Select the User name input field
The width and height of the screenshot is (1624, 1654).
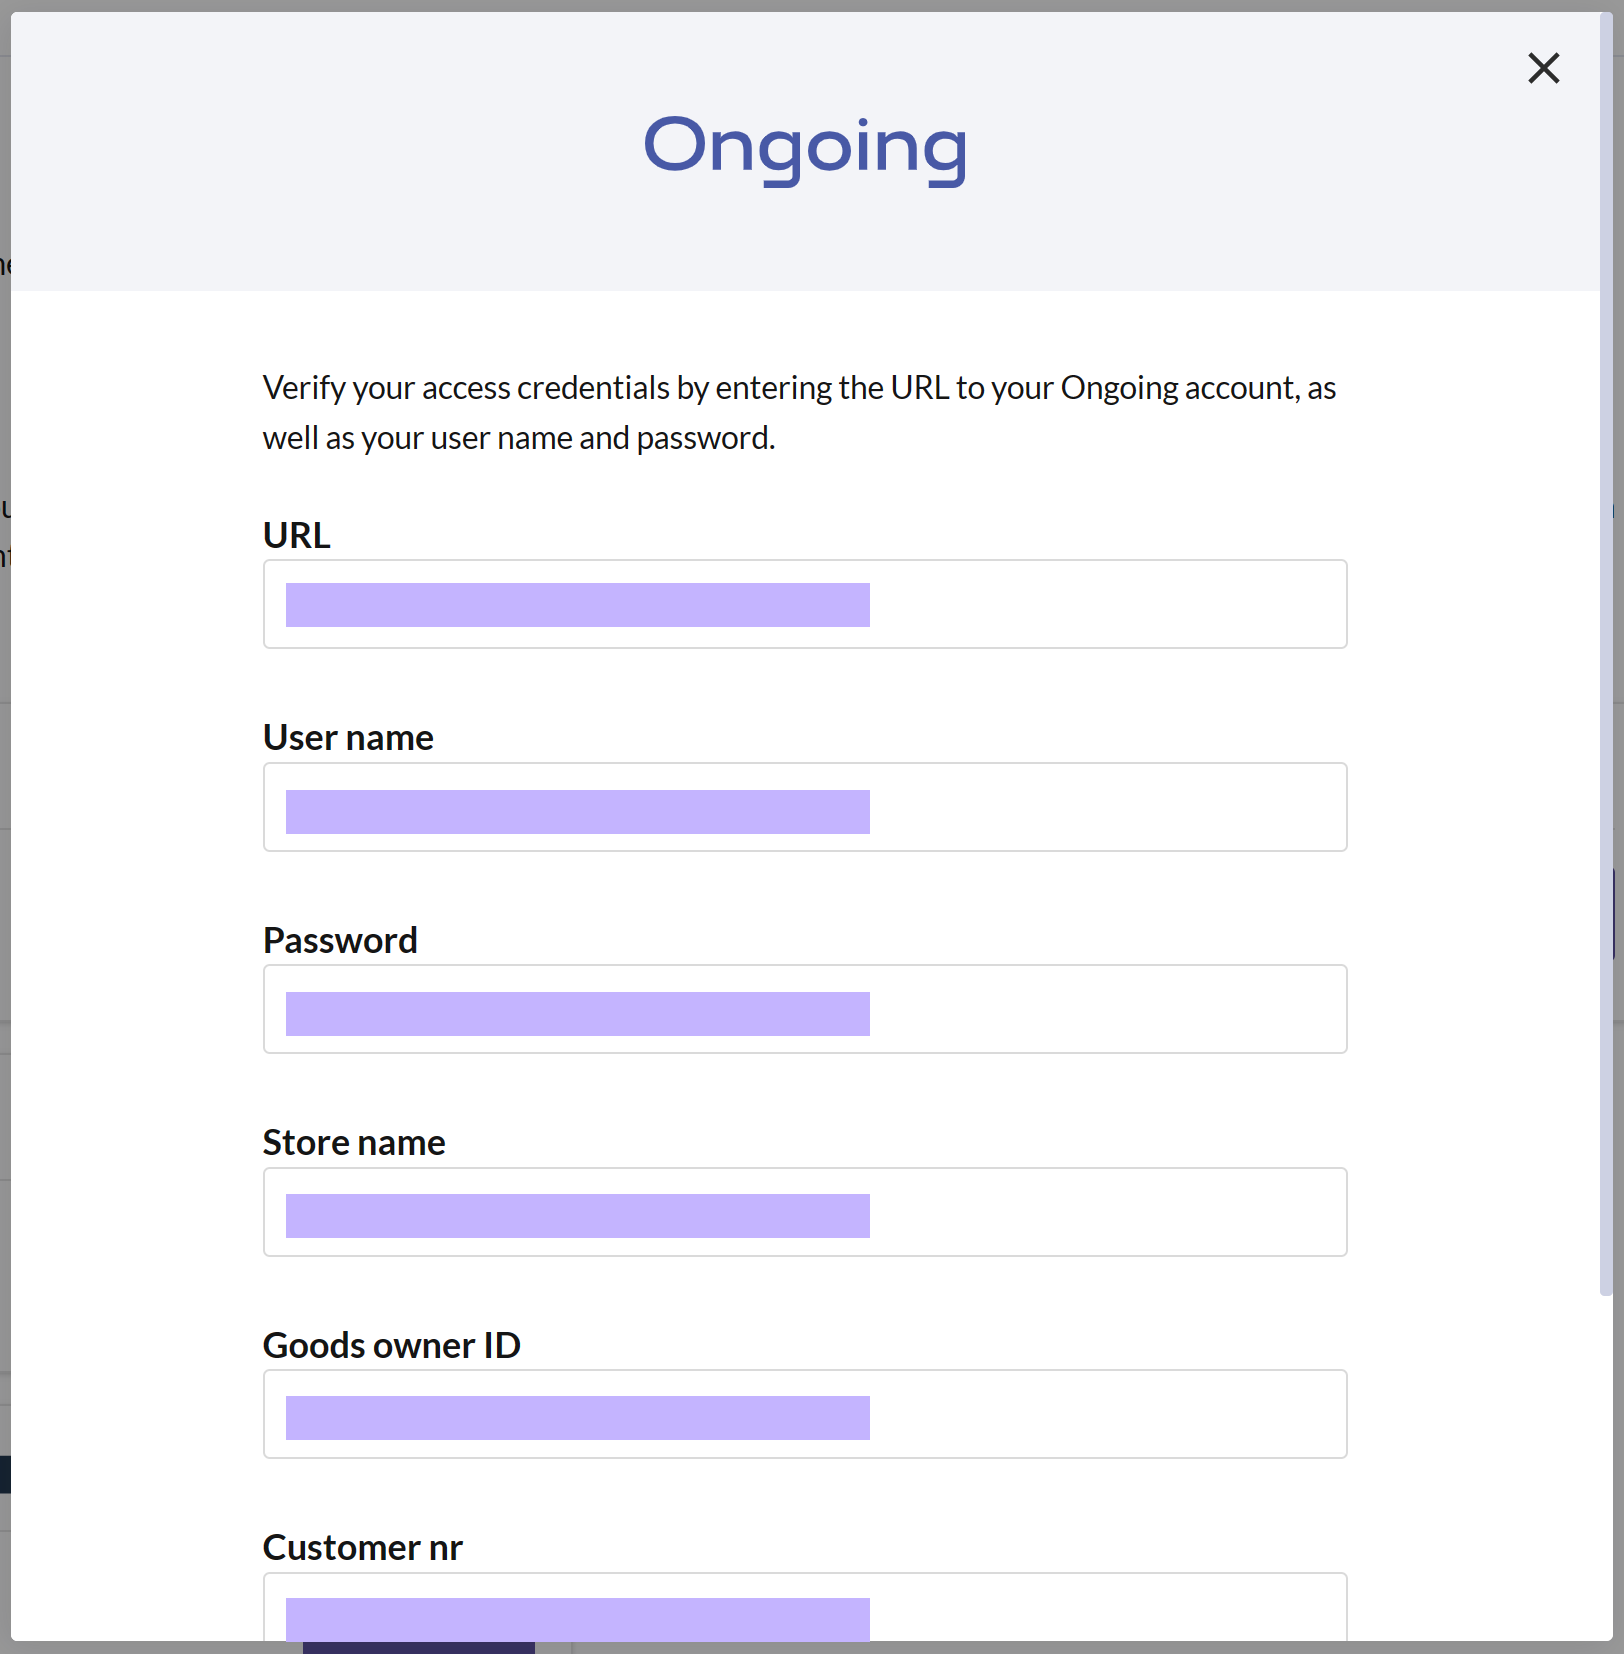coord(805,807)
